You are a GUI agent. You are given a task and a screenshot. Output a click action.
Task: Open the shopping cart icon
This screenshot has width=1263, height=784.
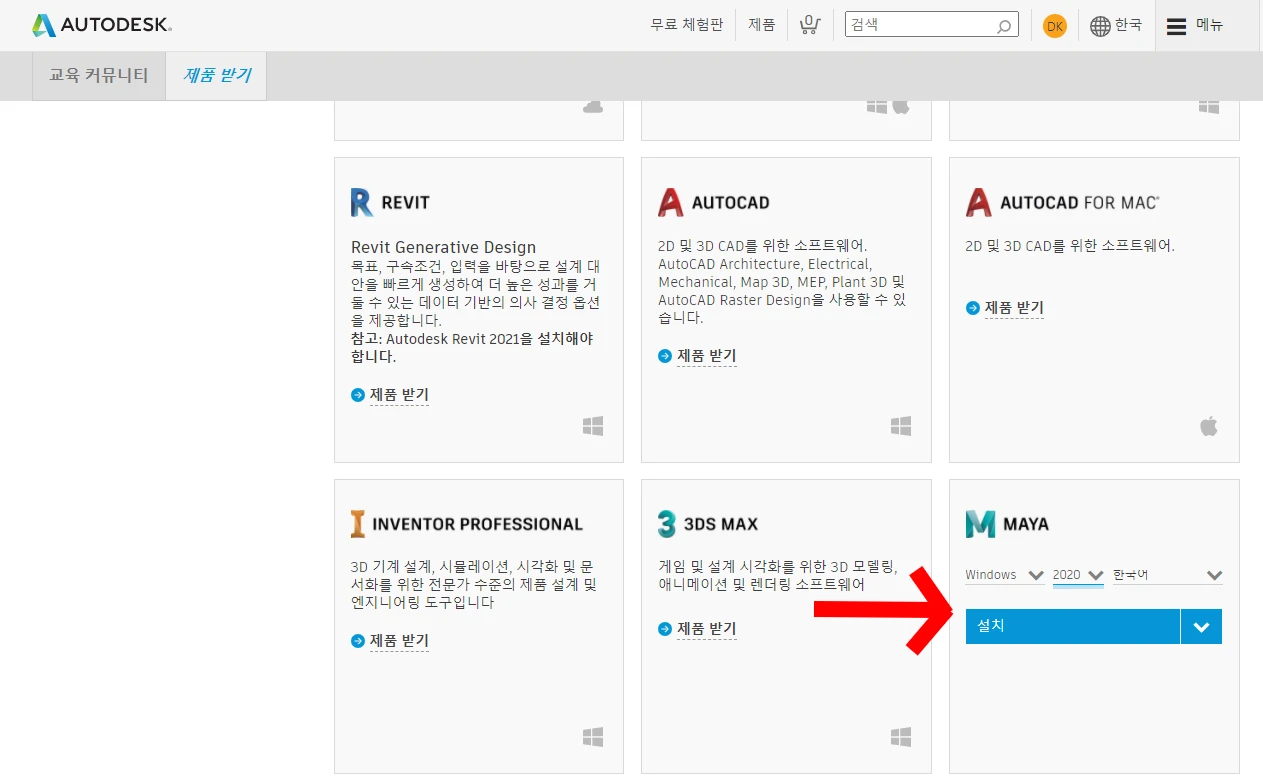click(811, 25)
